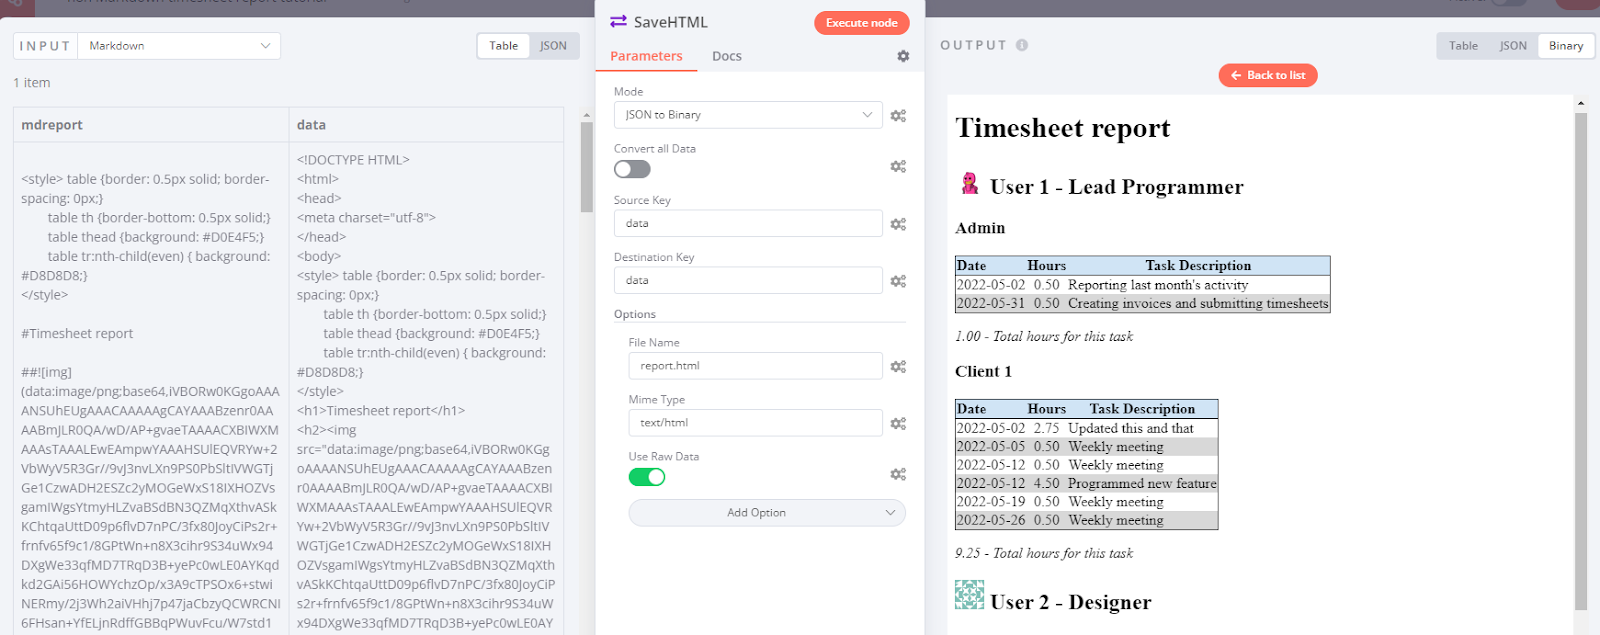Click the 2022-05-19 Weekly meeting row
Viewport: 1600px width, 635px height.
coord(1086,502)
